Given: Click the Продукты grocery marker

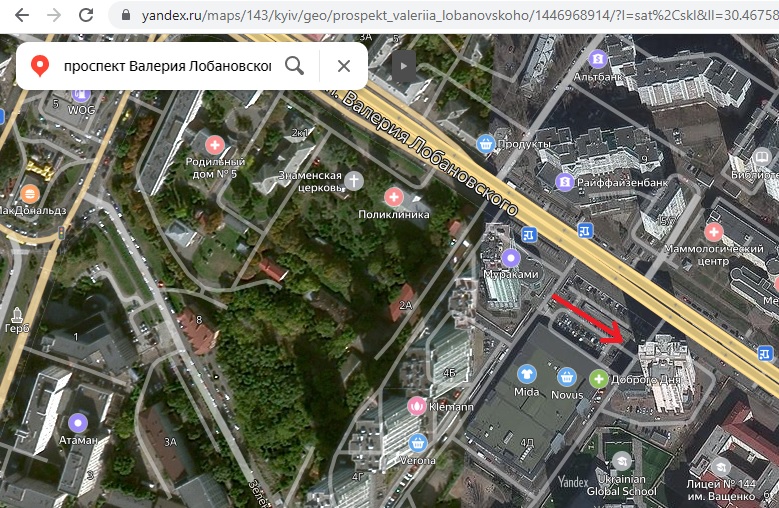Looking at the screenshot, I should 486,144.
